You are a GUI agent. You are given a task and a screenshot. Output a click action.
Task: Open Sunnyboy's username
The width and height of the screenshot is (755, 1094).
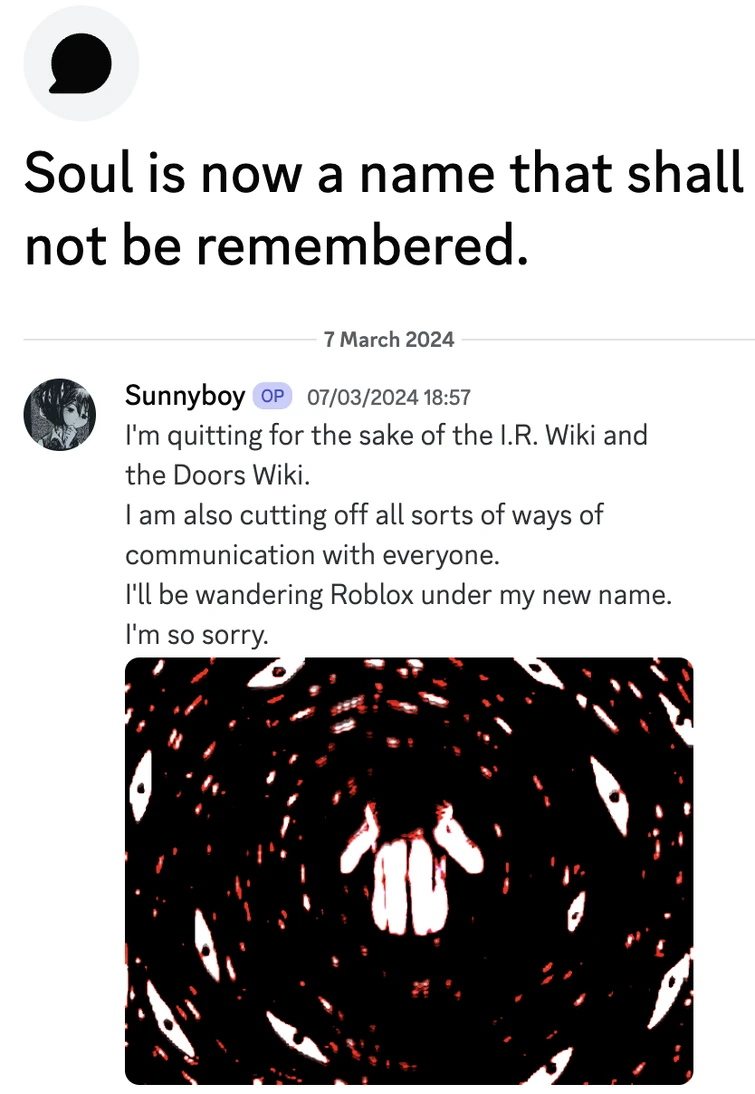(184, 396)
